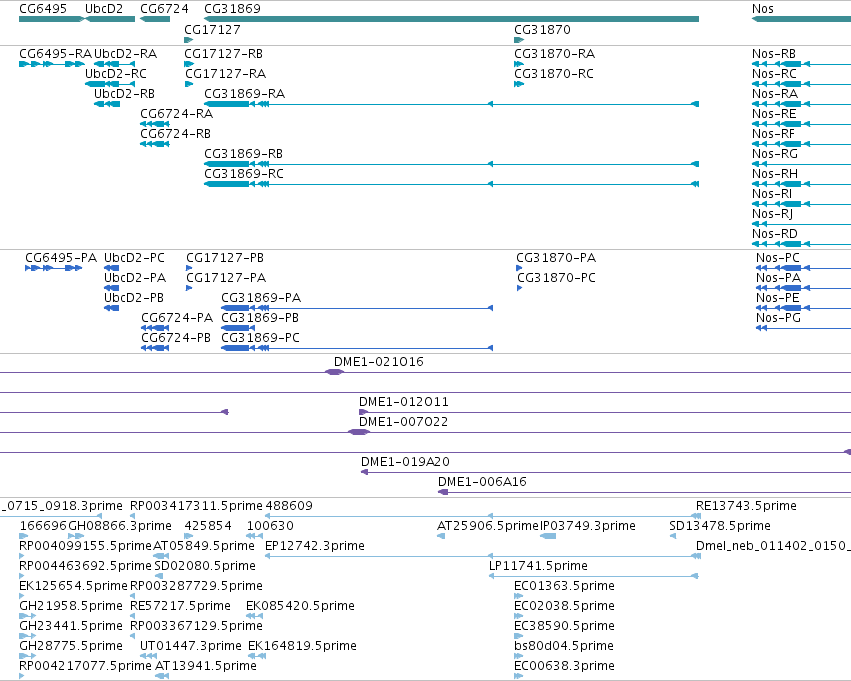Click transcript Nos-RD
Image resolution: width=851 pixels, height=681 pixels.
774,234
